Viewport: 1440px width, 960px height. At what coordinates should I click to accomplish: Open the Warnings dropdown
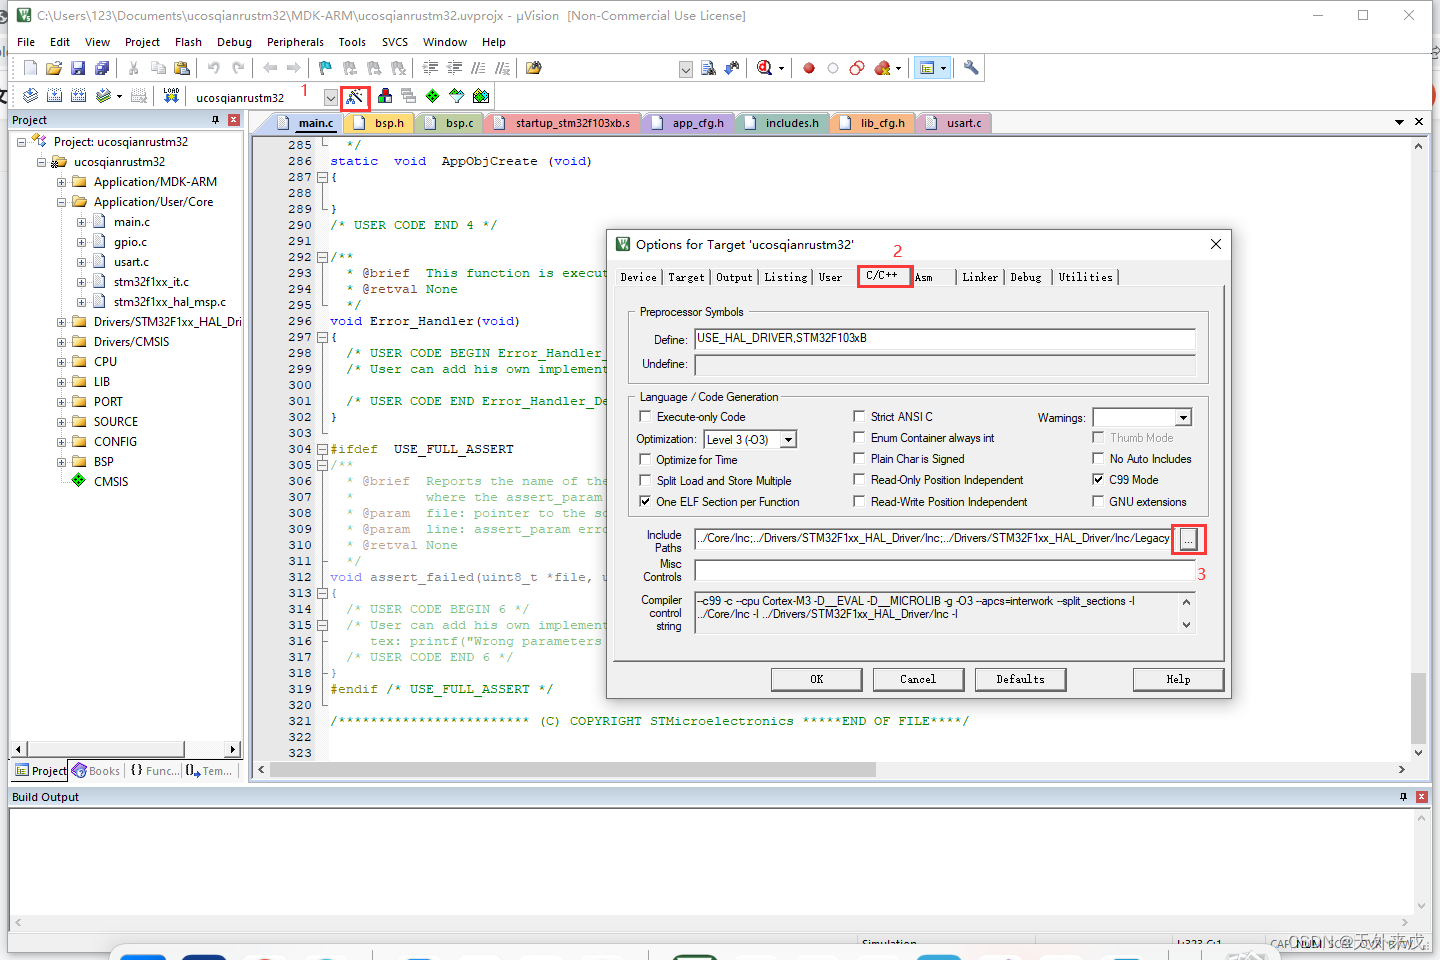pyautogui.click(x=1184, y=417)
